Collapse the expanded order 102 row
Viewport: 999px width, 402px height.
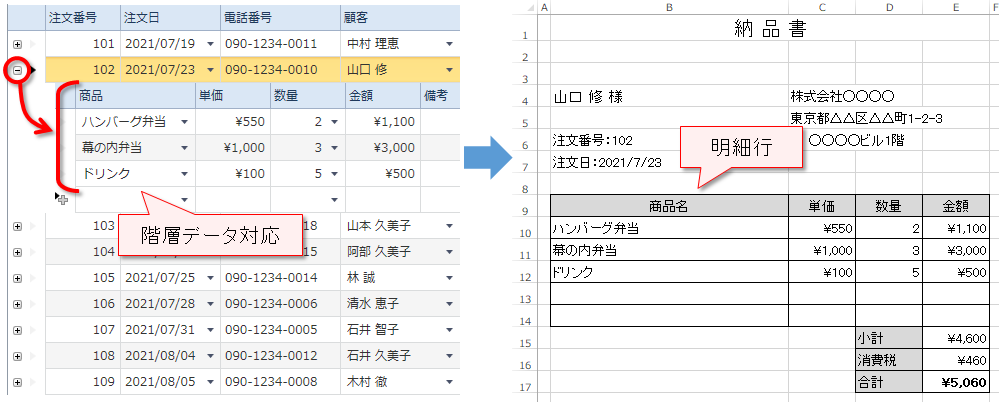click(18, 70)
